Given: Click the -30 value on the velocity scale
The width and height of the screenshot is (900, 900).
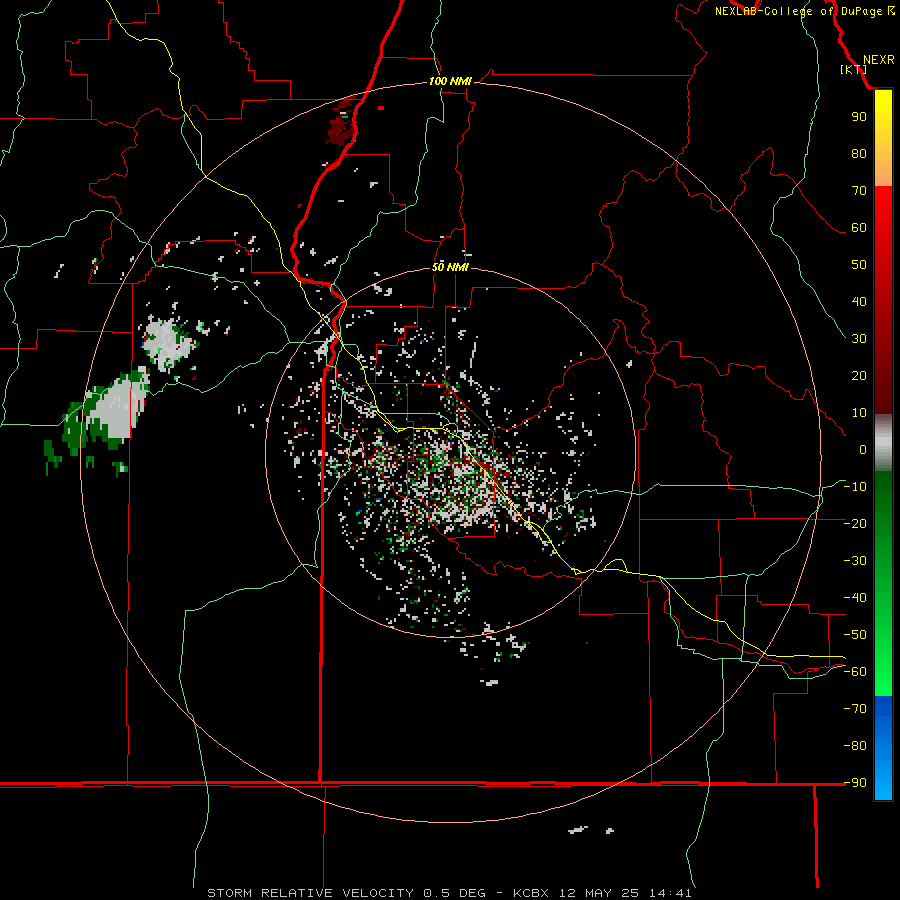Looking at the screenshot, I should tap(855, 561).
